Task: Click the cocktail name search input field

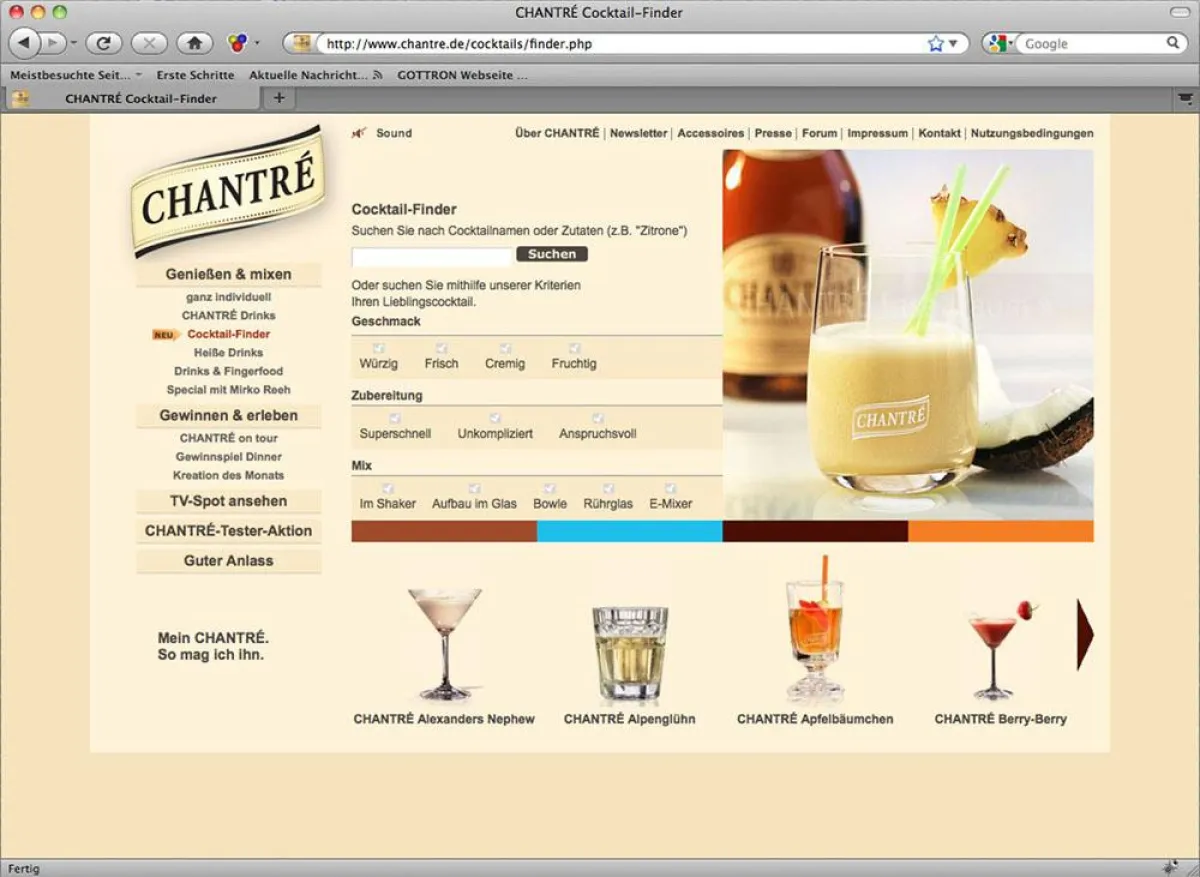Action: click(430, 254)
